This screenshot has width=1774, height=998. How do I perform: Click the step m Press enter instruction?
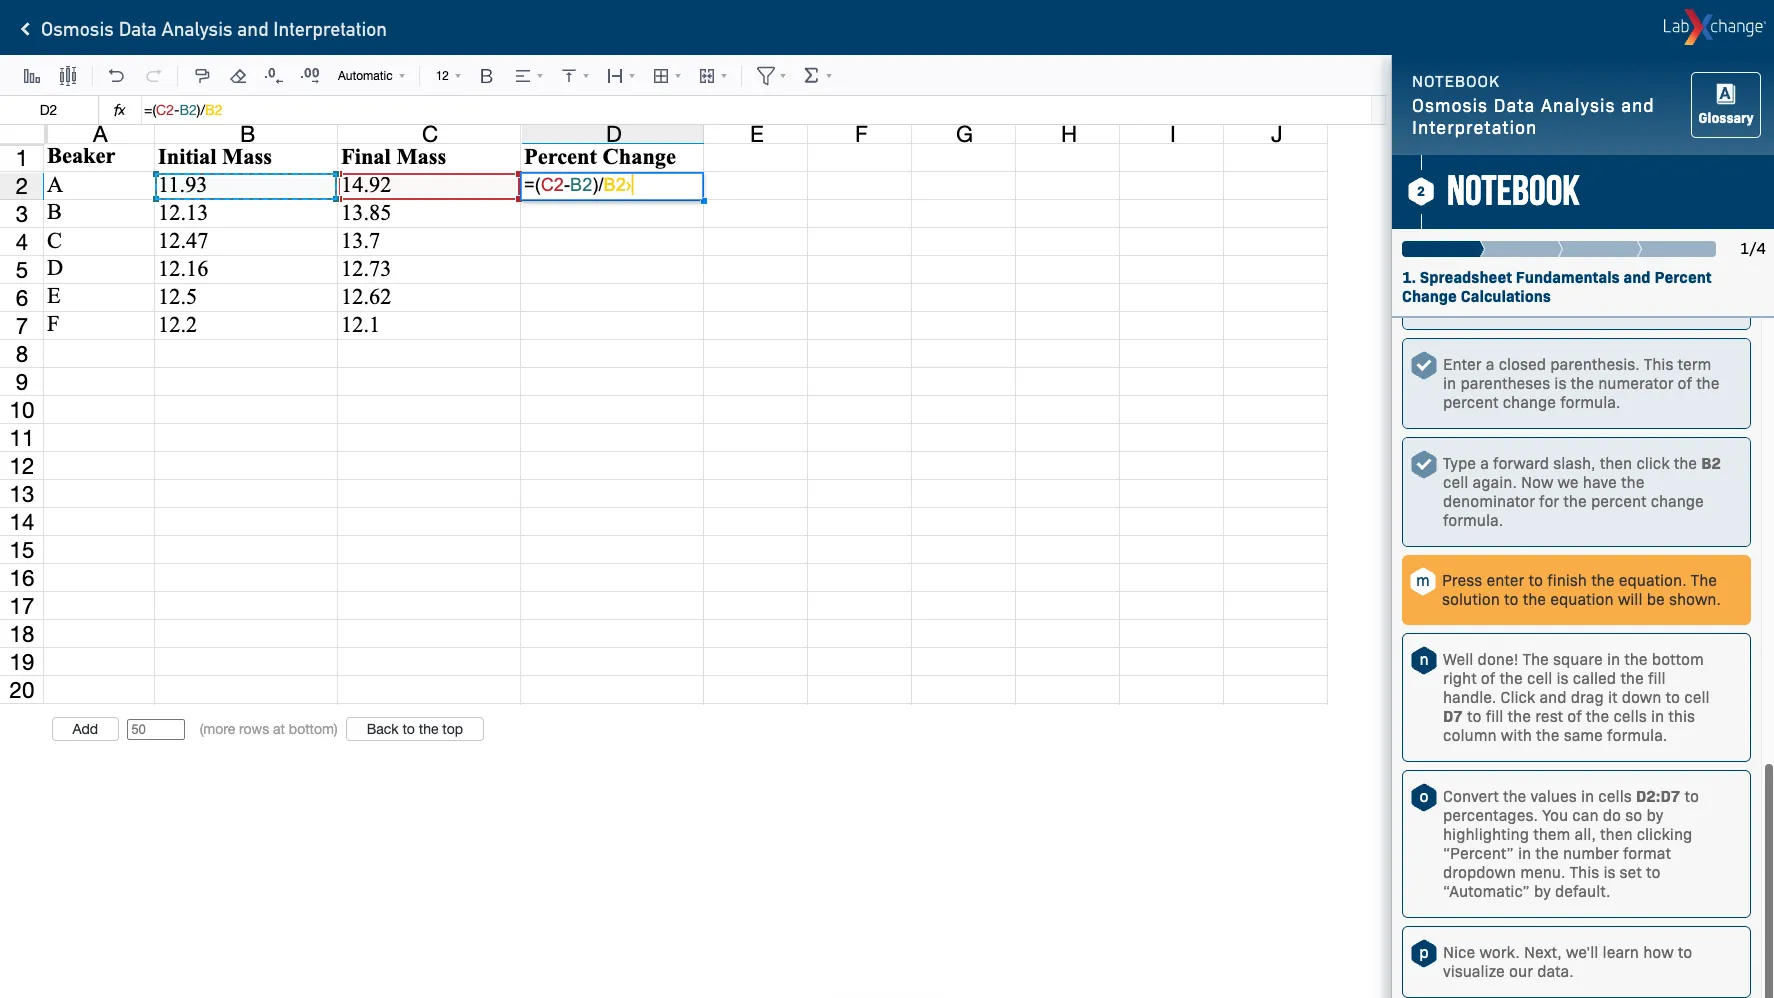tap(1576, 590)
